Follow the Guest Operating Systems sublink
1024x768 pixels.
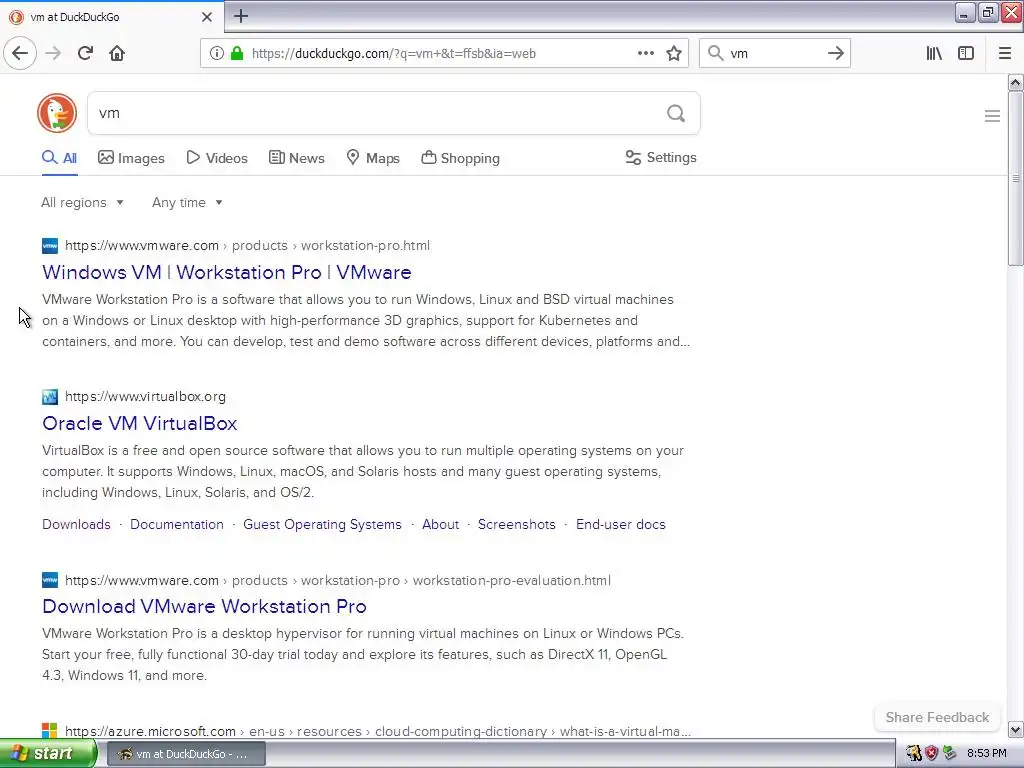pos(322,524)
